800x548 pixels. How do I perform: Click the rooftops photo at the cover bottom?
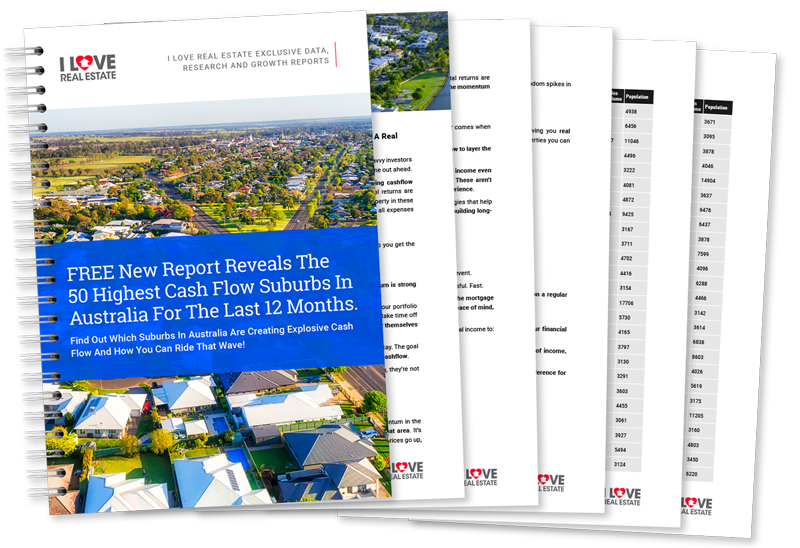[x=200, y=440]
